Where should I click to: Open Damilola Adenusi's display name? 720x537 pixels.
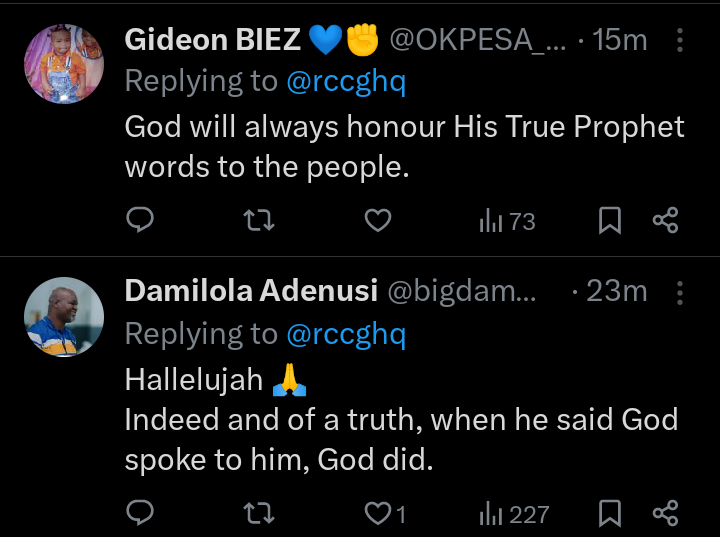pyautogui.click(x=251, y=291)
